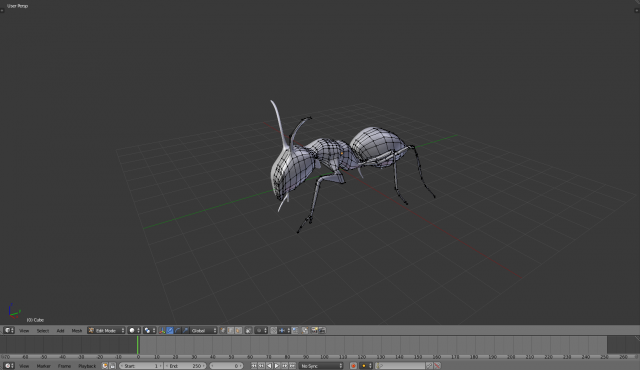The image size is (640, 370).
Task: Jump to the last frame
Action: point(292,366)
